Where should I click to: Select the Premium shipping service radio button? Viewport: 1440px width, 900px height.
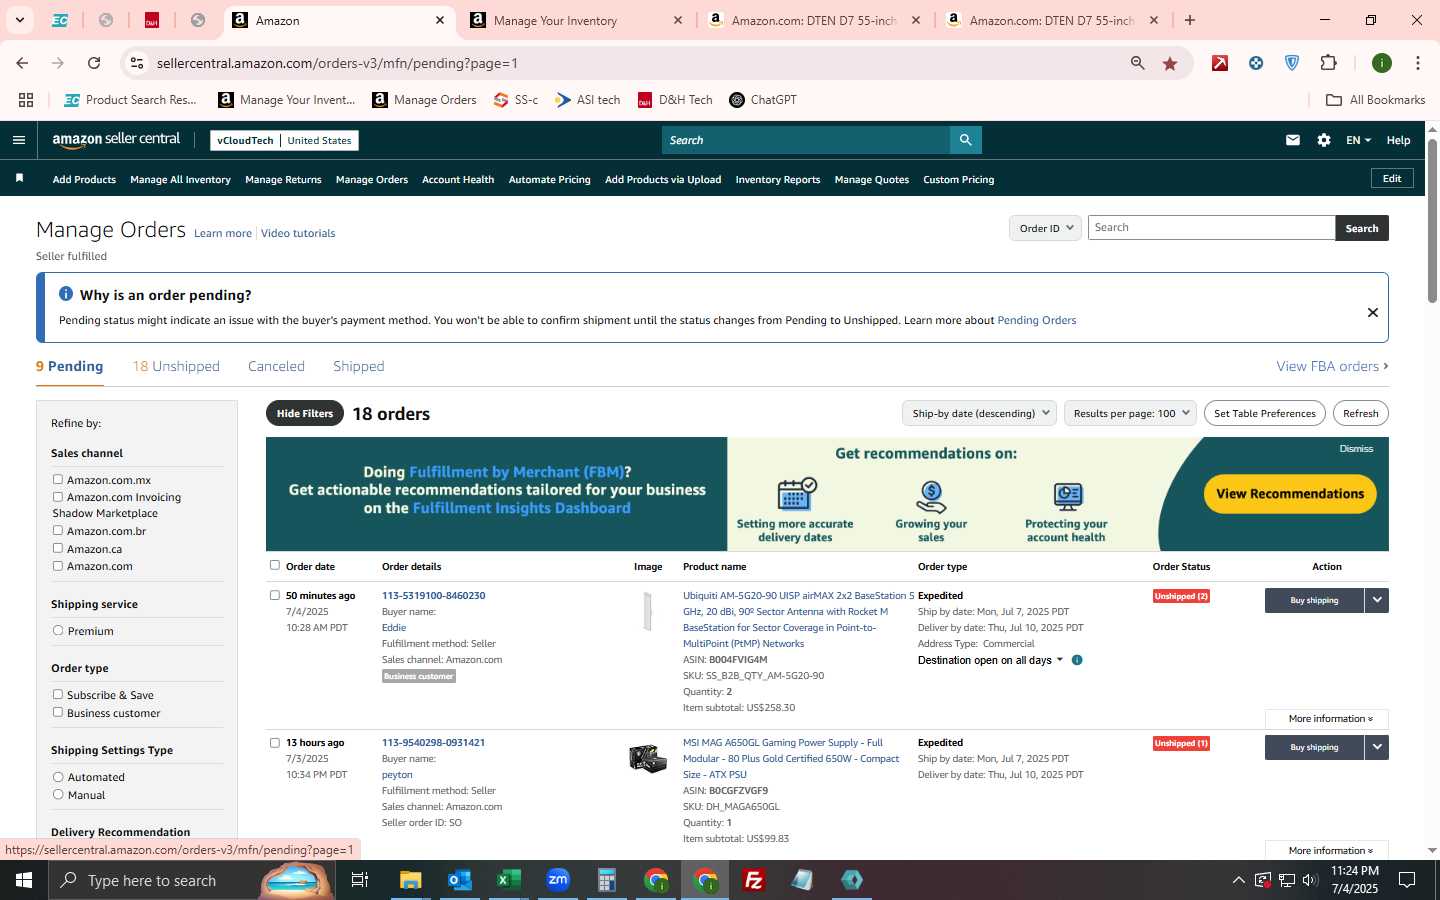pos(58,631)
